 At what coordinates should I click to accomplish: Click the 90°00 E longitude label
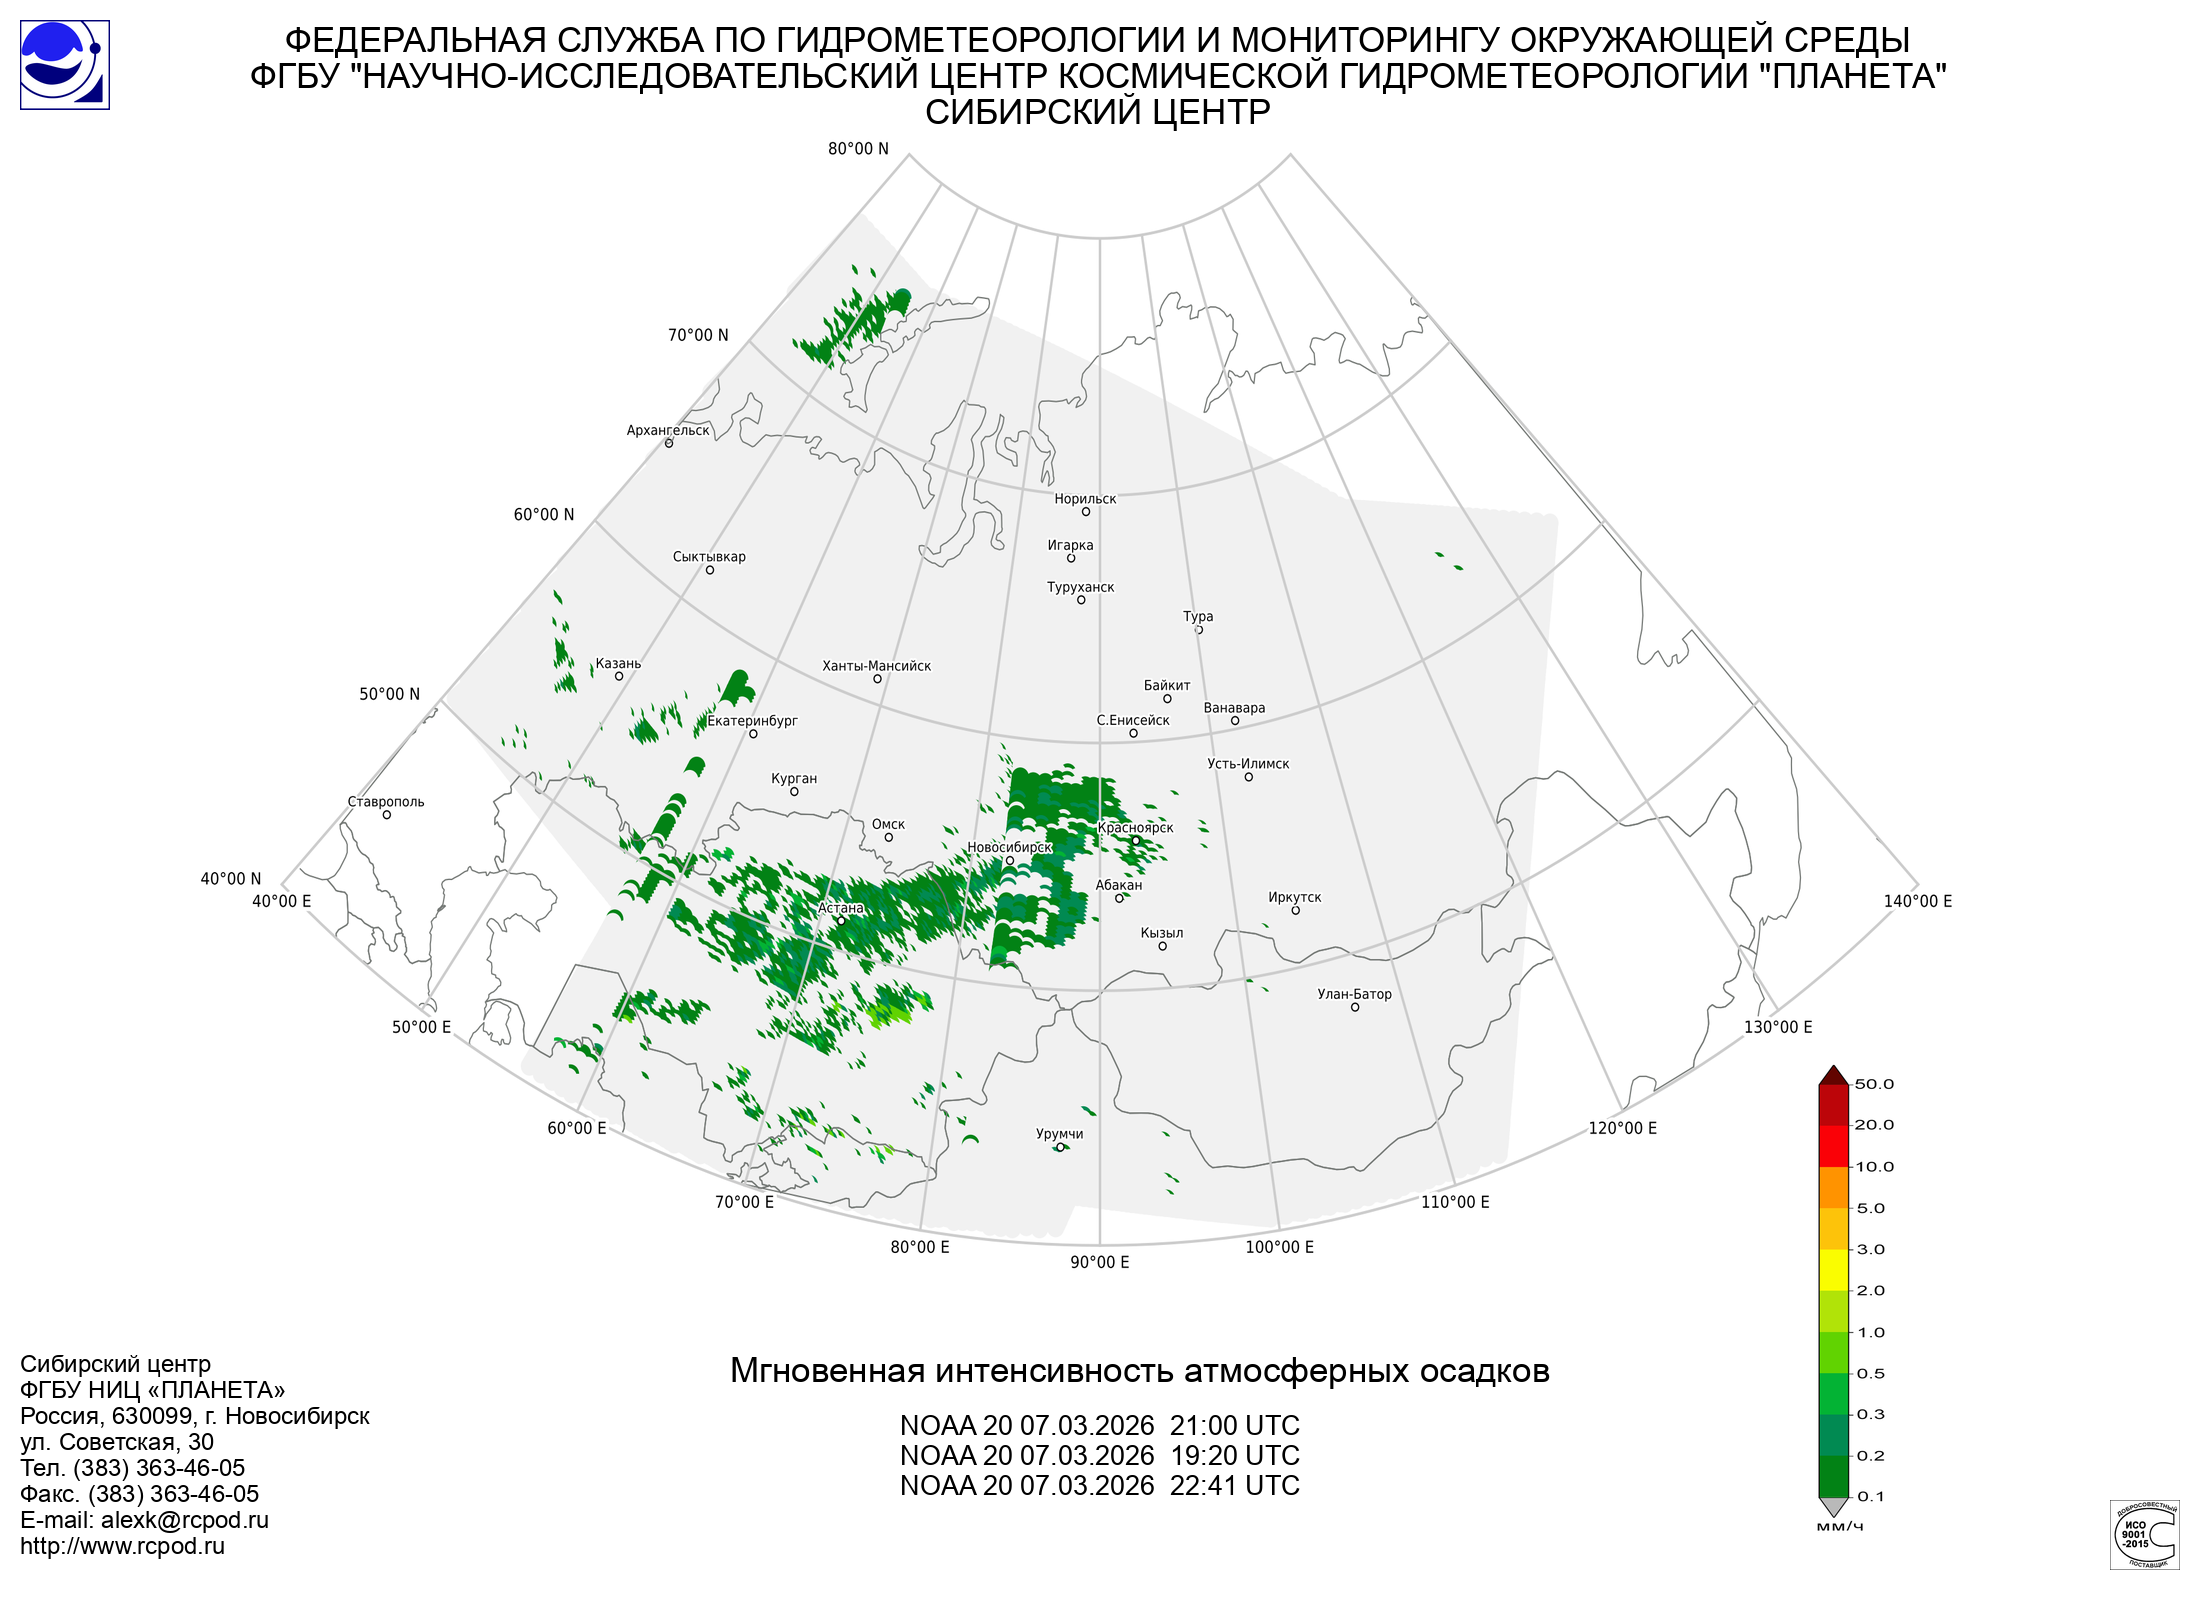click(1099, 1262)
